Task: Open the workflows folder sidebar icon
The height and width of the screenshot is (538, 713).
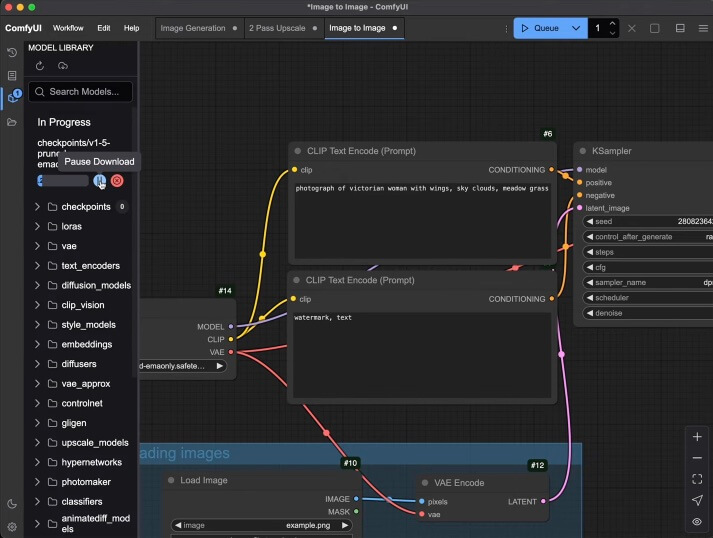Action: [12, 122]
